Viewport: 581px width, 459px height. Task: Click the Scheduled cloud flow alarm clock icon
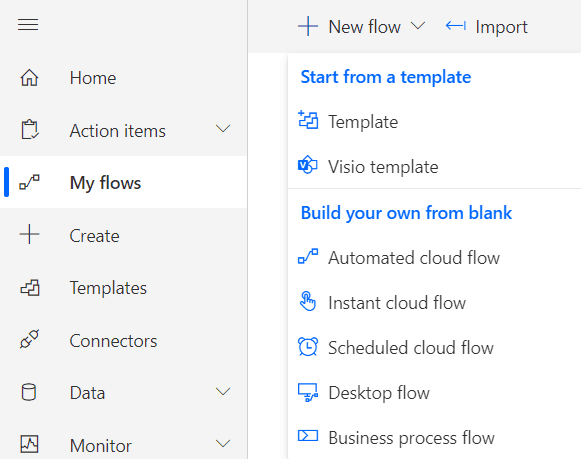click(308, 346)
